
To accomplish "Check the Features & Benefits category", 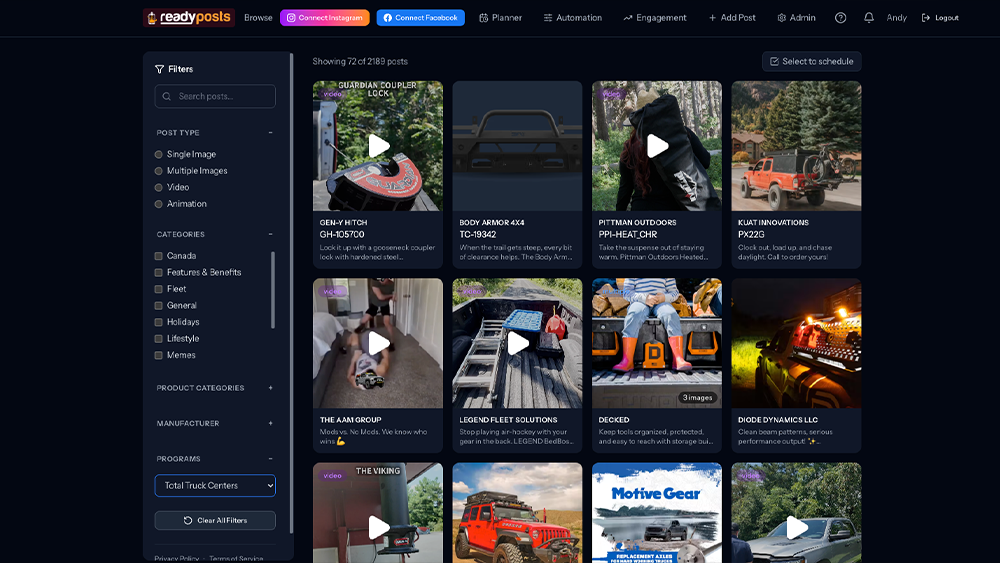I will tap(158, 272).
